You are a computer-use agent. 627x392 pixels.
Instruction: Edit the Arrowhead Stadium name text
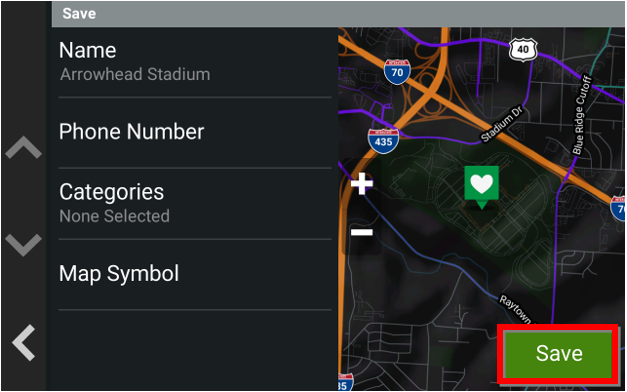(x=135, y=74)
